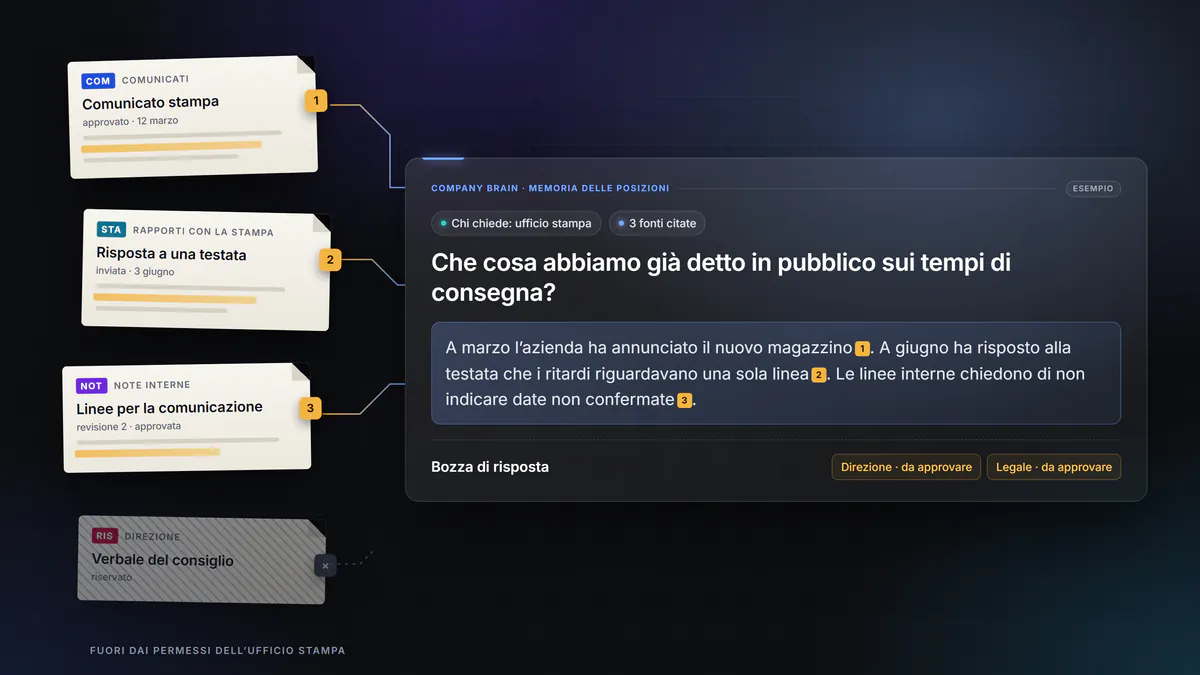The image size is (1200, 675).
Task: Click the teal STA badge on Risposta card
Action: pos(111,230)
